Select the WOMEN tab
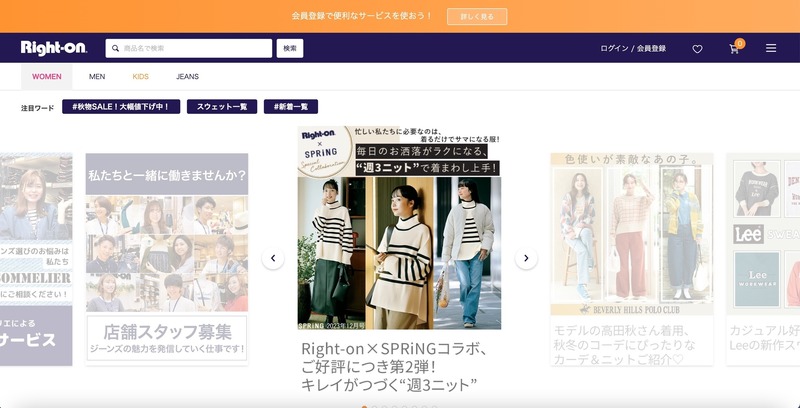This screenshot has width=800, height=408. tap(47, 77)
